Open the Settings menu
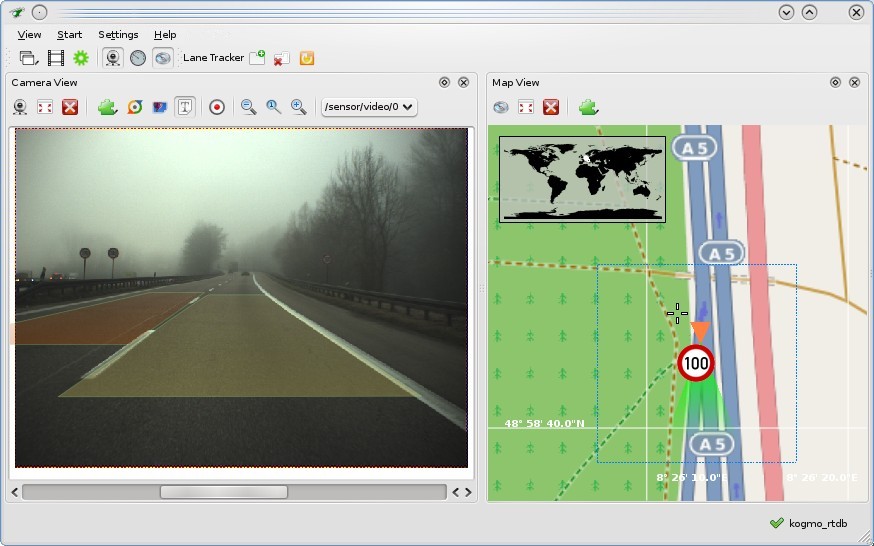 pos(118,35)
